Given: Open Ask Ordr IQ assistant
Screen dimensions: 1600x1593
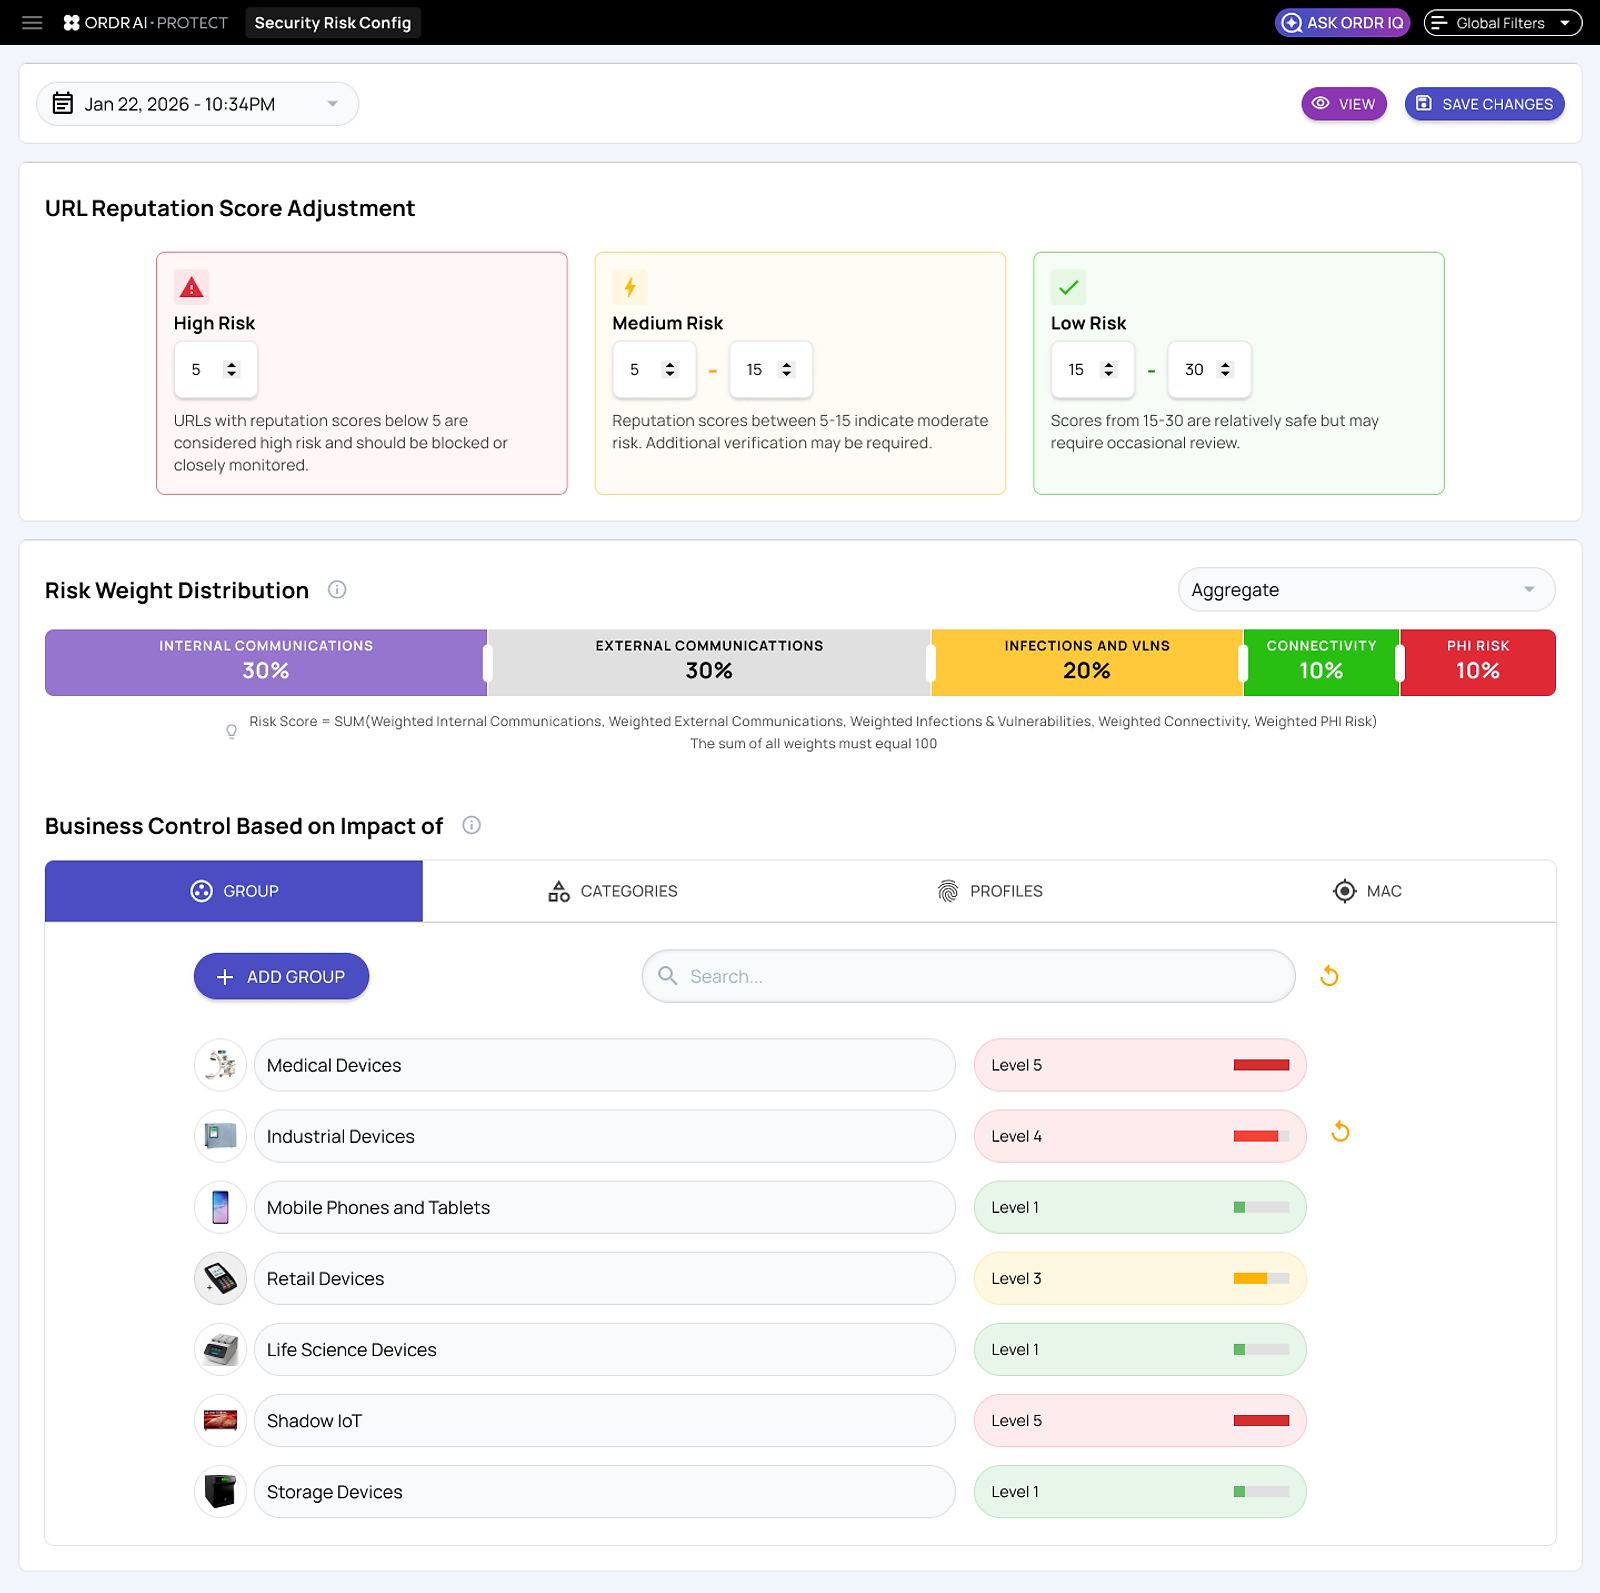Looking at the screenshot, I should click(x=1342, y=22).
